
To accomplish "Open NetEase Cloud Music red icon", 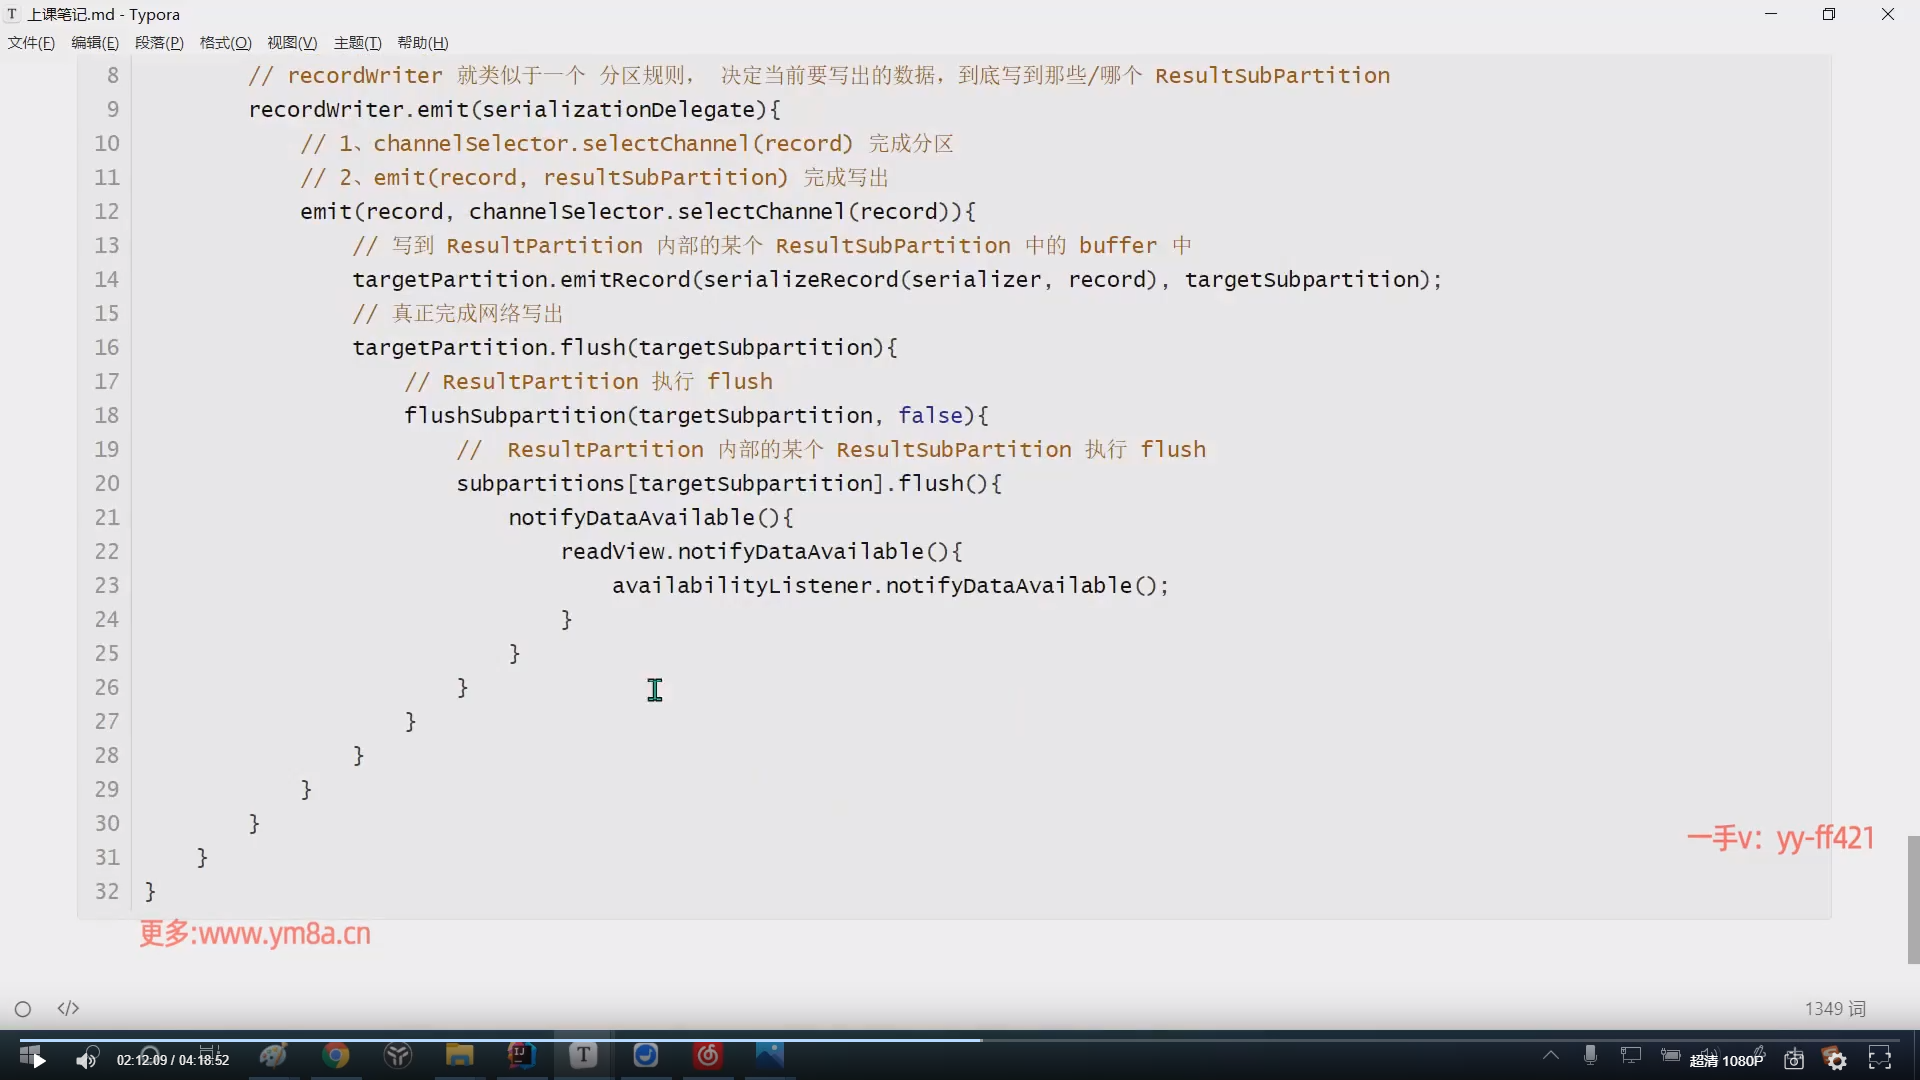I will tap(708, 1055).
